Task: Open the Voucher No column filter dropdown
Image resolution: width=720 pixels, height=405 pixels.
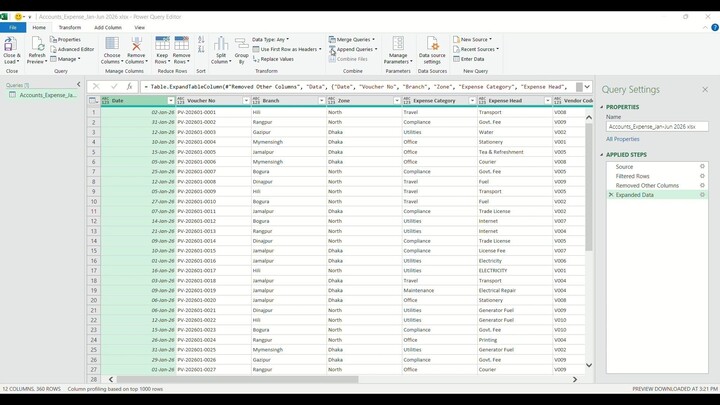Action: (246, 101)
